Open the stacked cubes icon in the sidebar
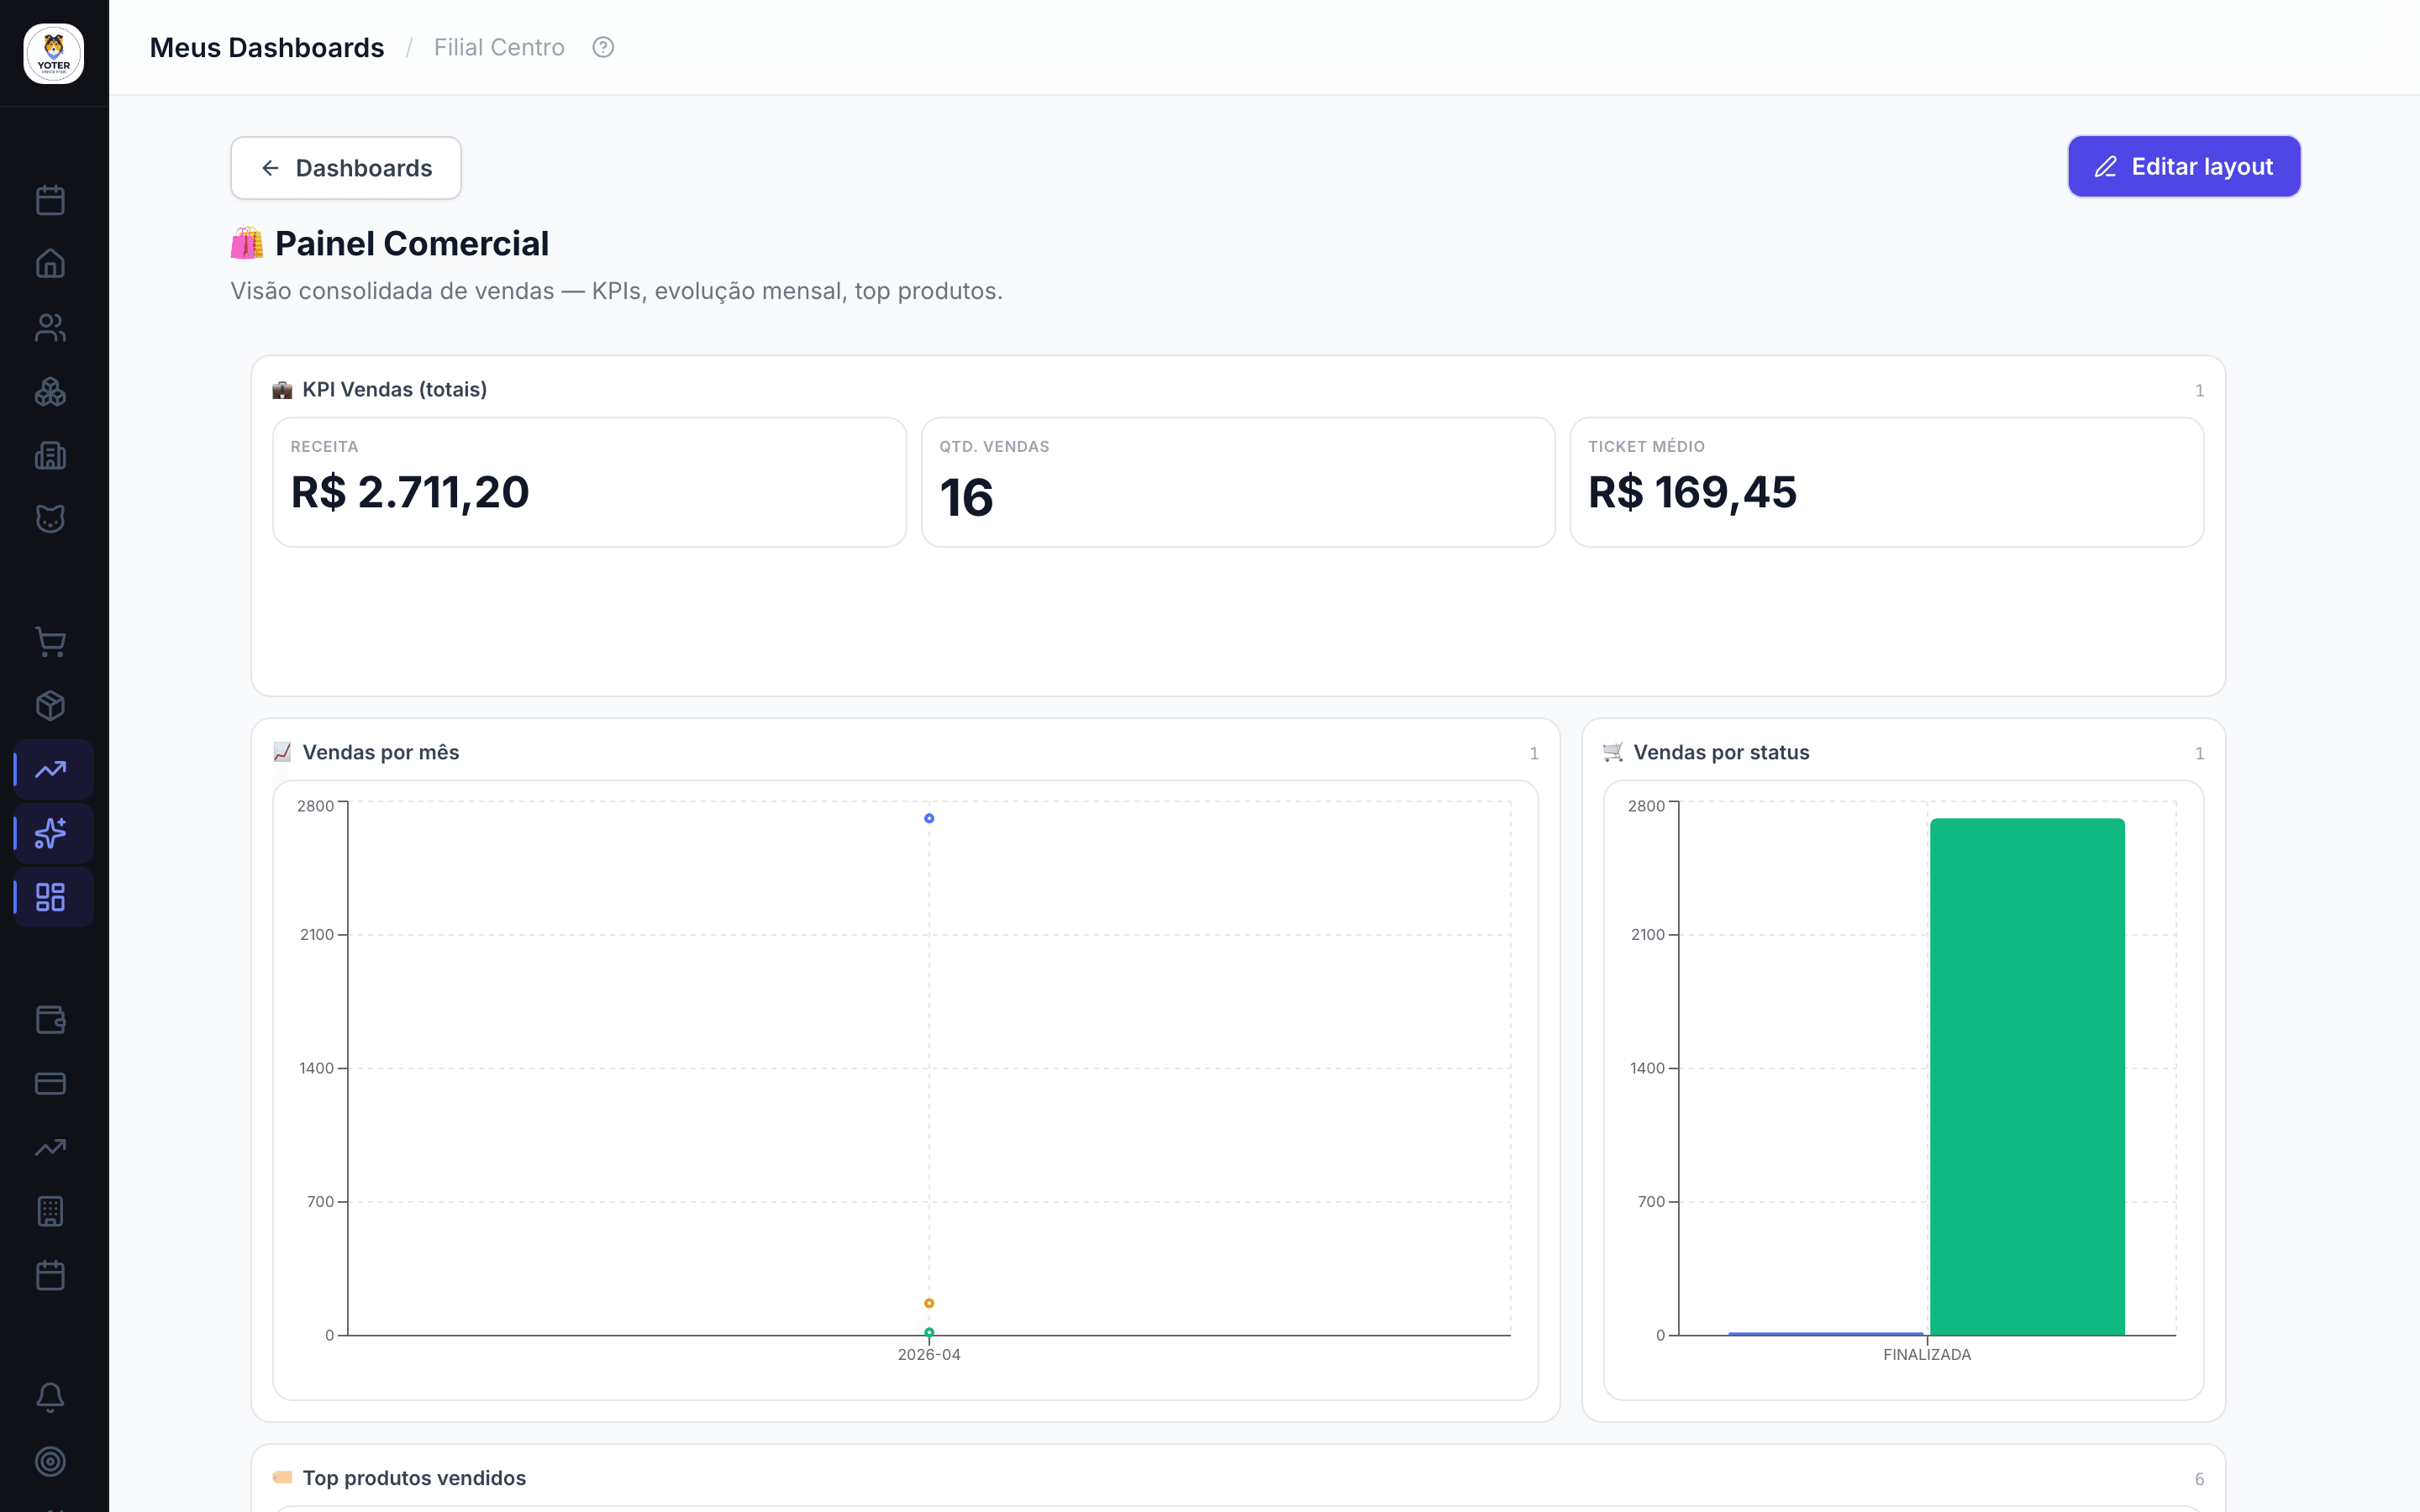The height and width of the screenshot is (1512, 2420). click(x=50, y=392)
